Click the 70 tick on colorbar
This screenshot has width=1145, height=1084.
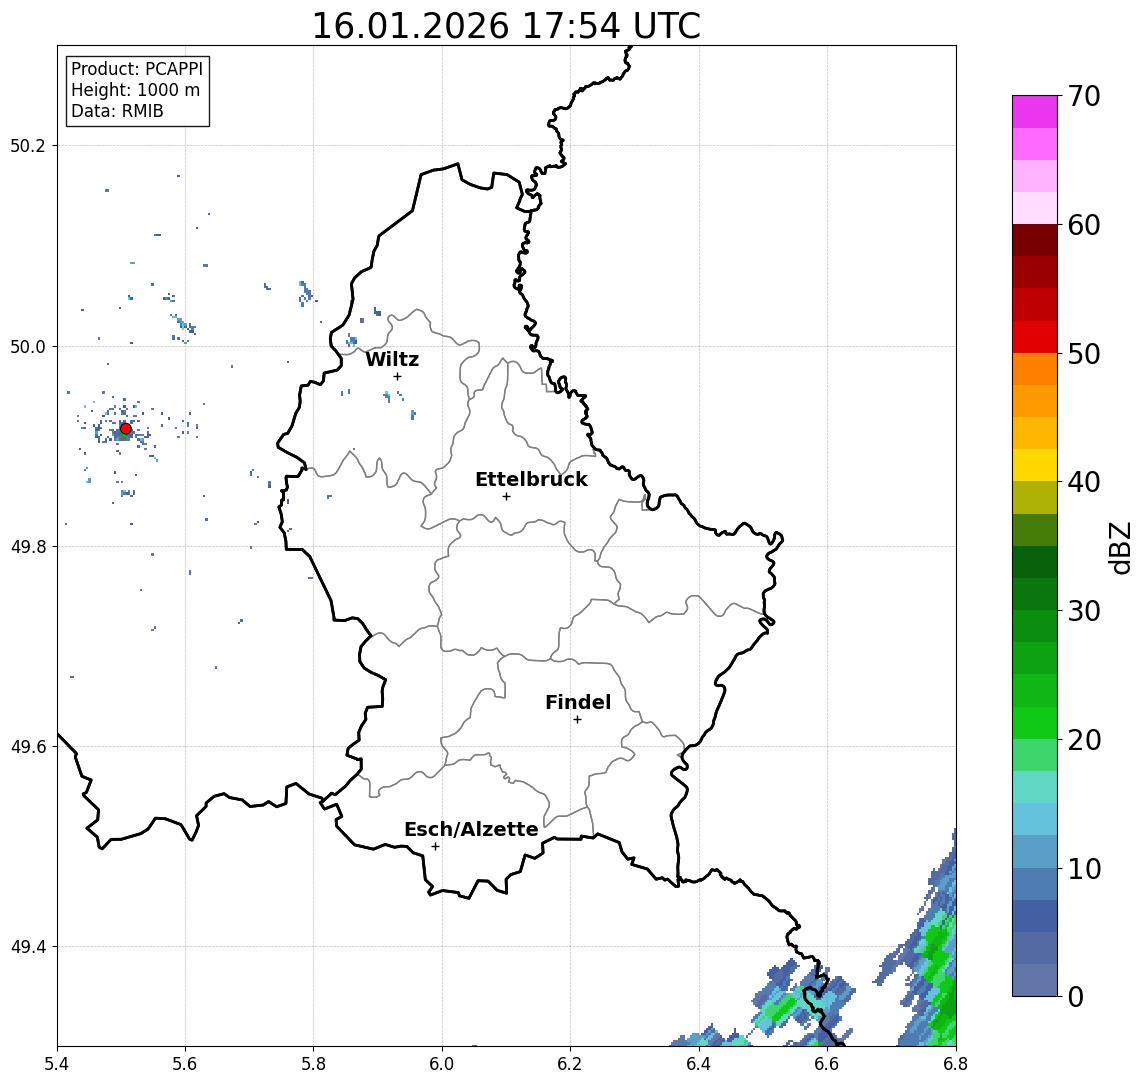point(1084,96)
